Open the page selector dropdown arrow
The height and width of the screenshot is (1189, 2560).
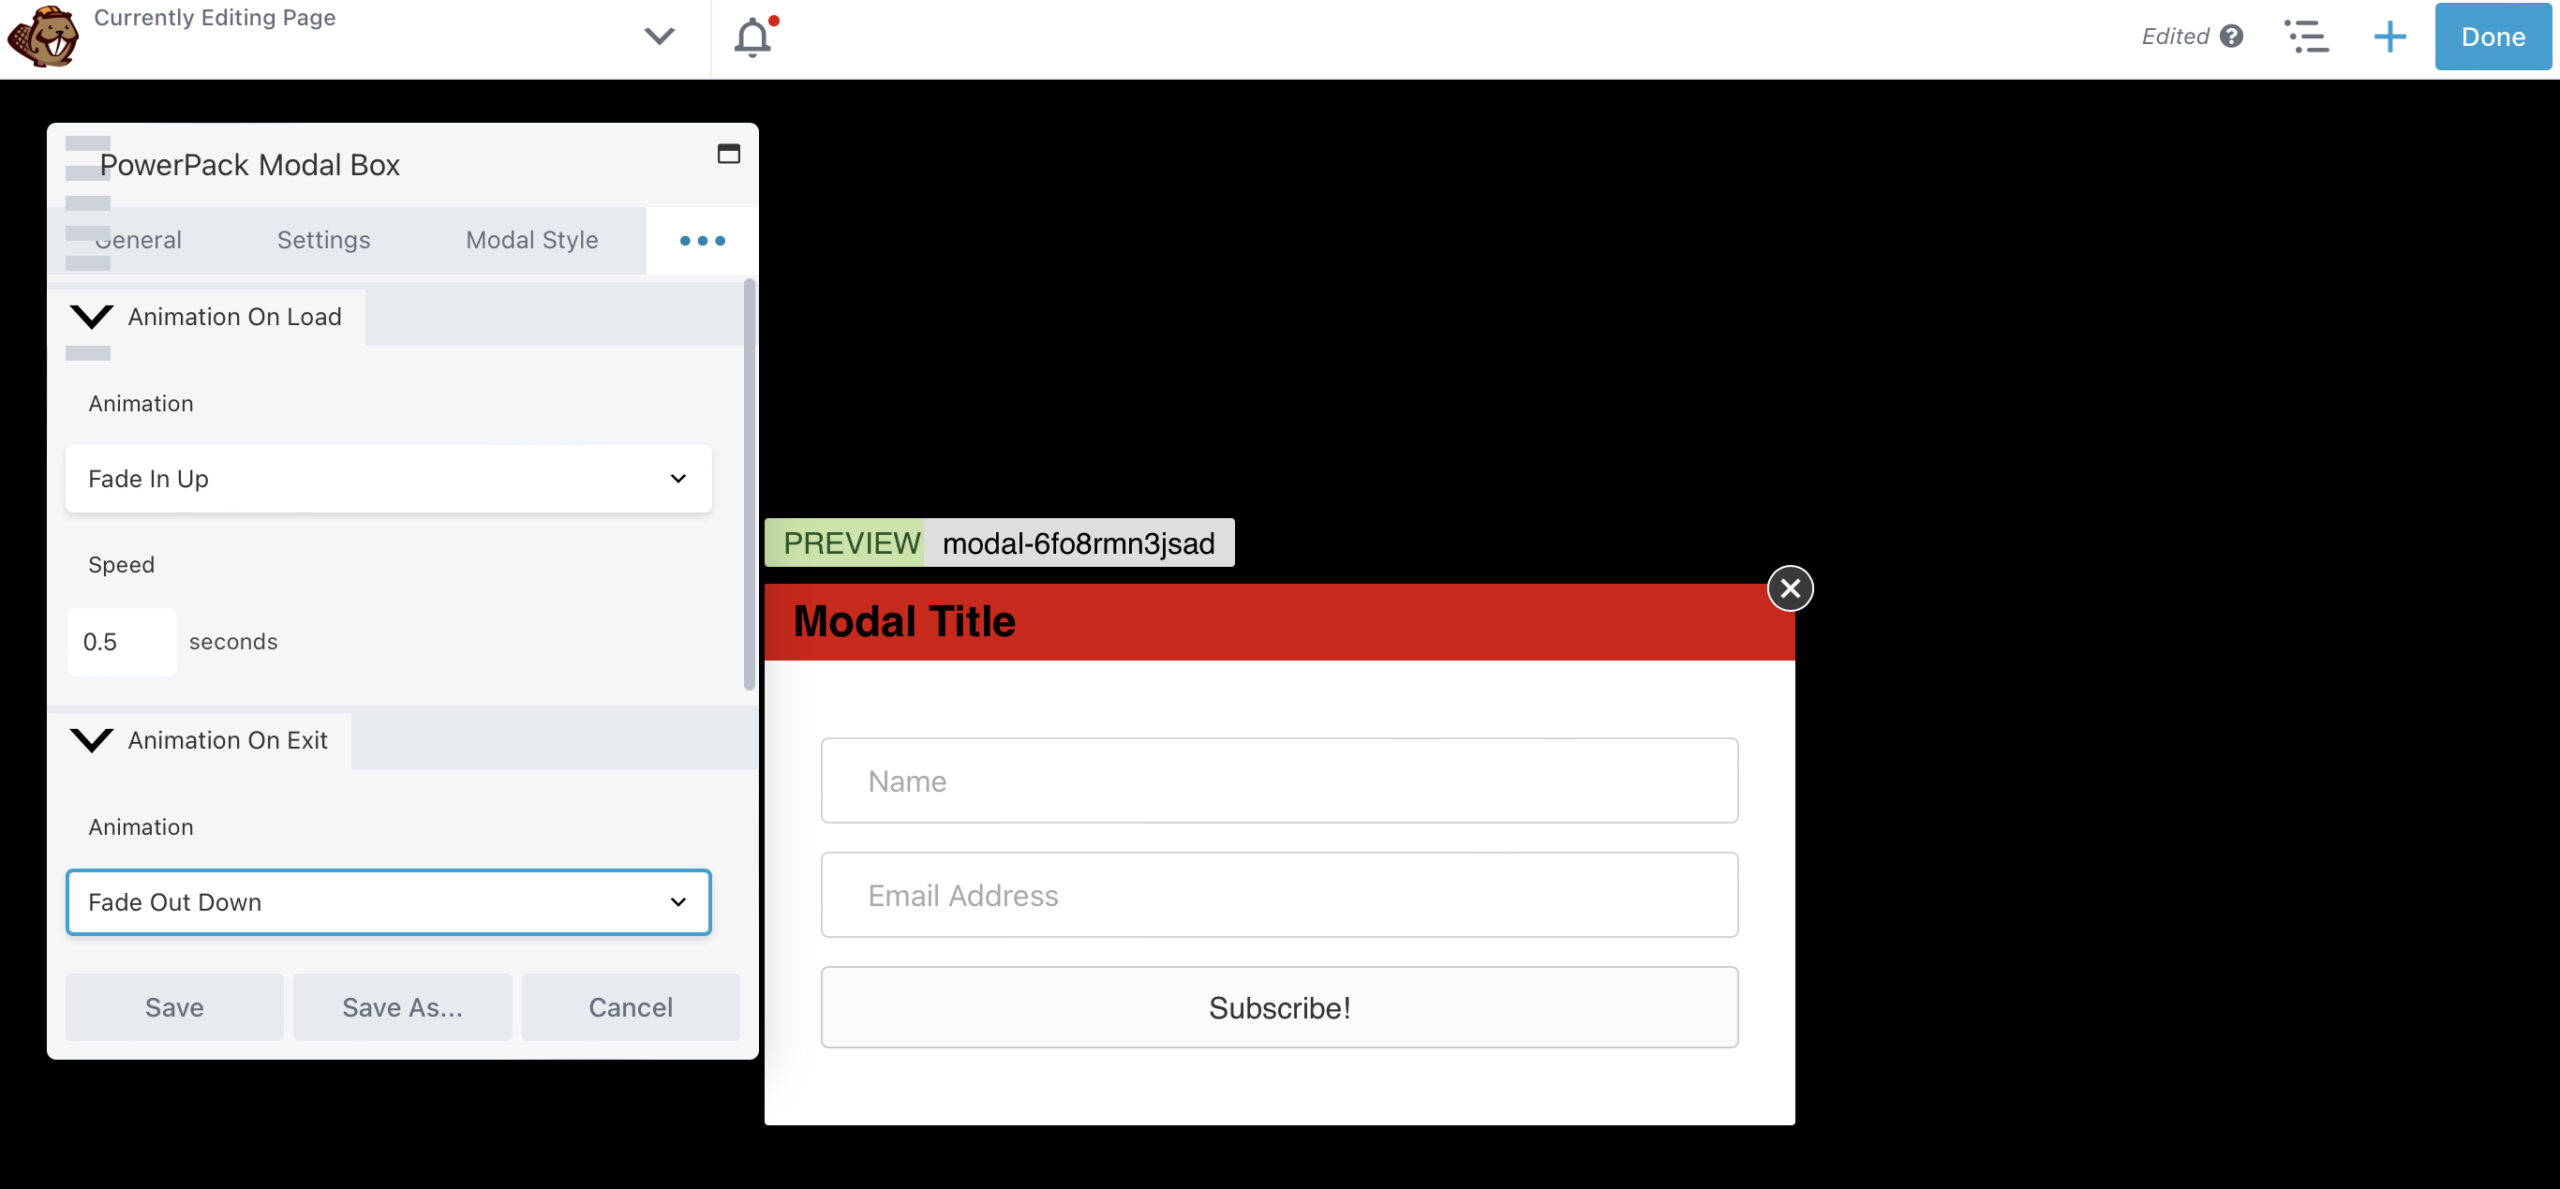click(658, 36)
